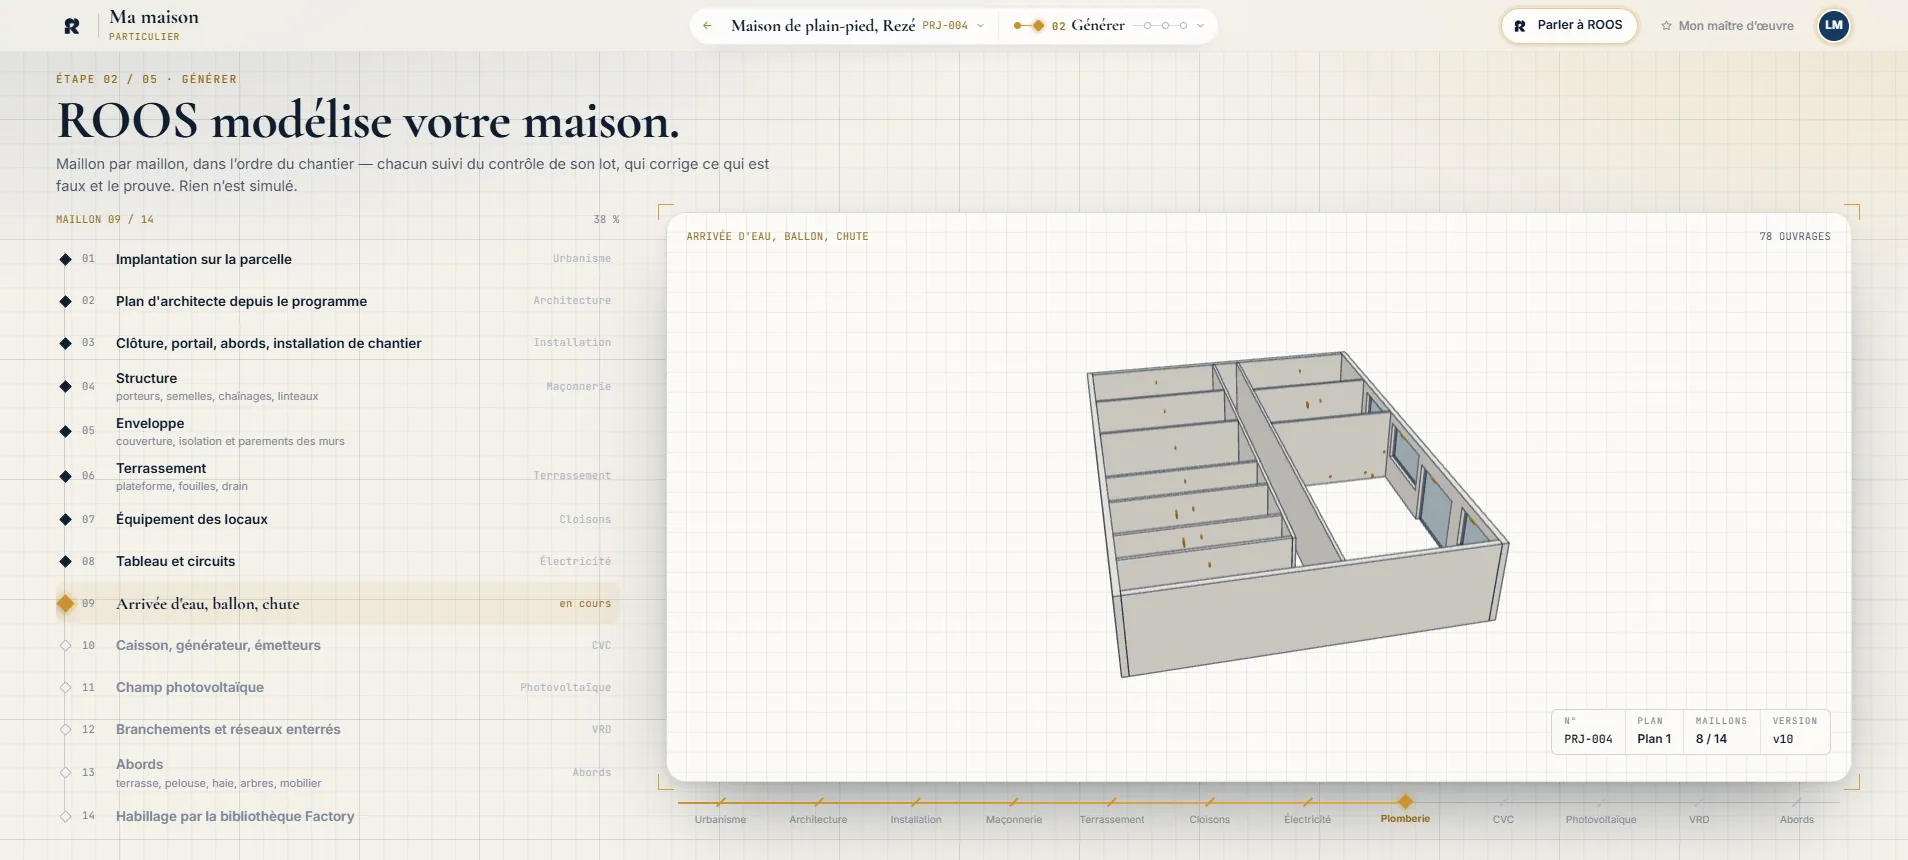
Task: Jump to Maçonnerie on the timeline
Action: click(x=1014, y=811)
